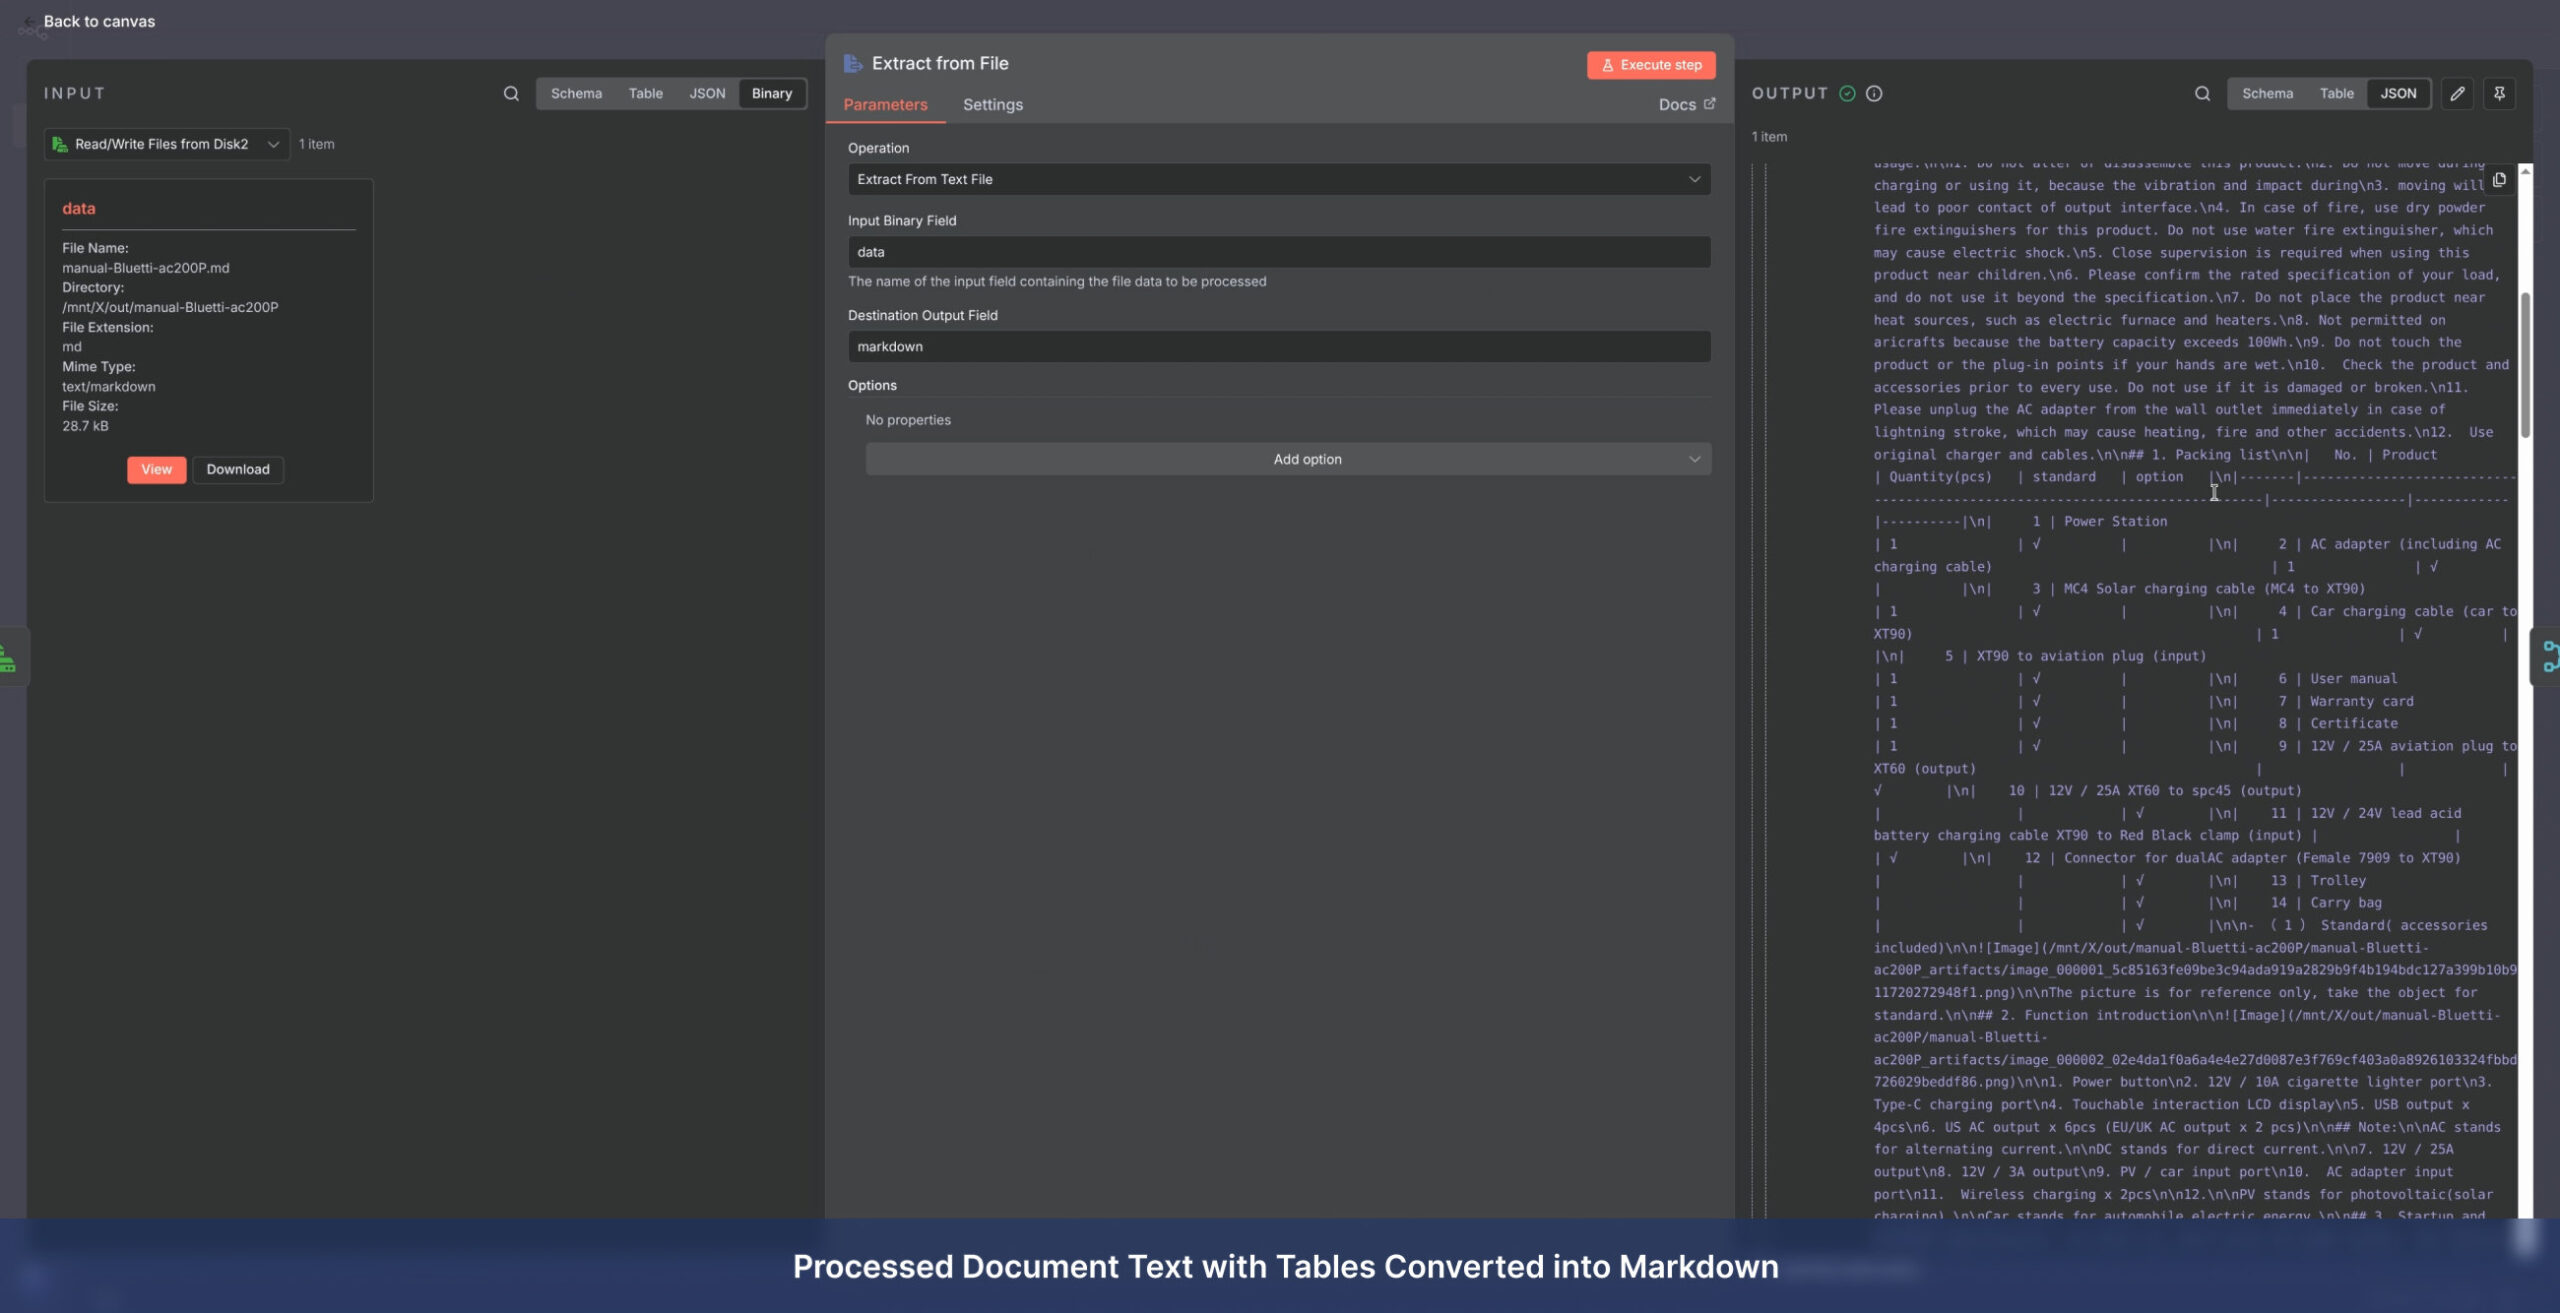
Task: Open Docs external link
Action: click(1686, 104)
